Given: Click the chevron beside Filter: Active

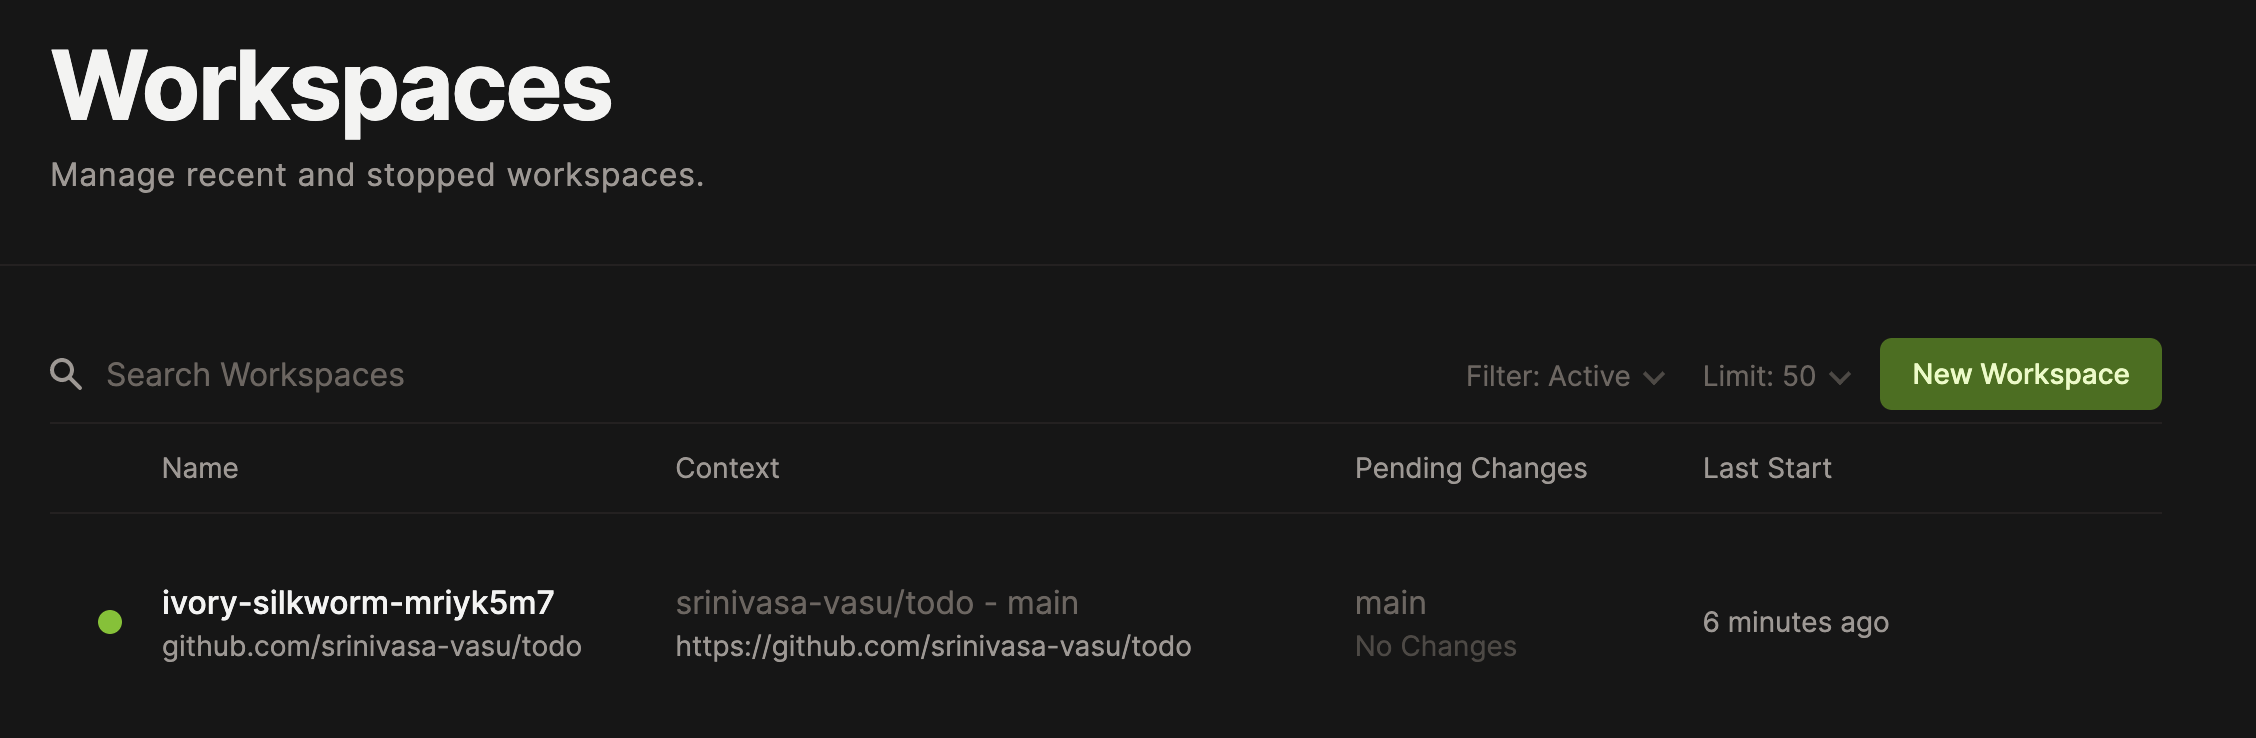Looking at the screenshot, I should pyautogui.click(x=1654, y=377).
